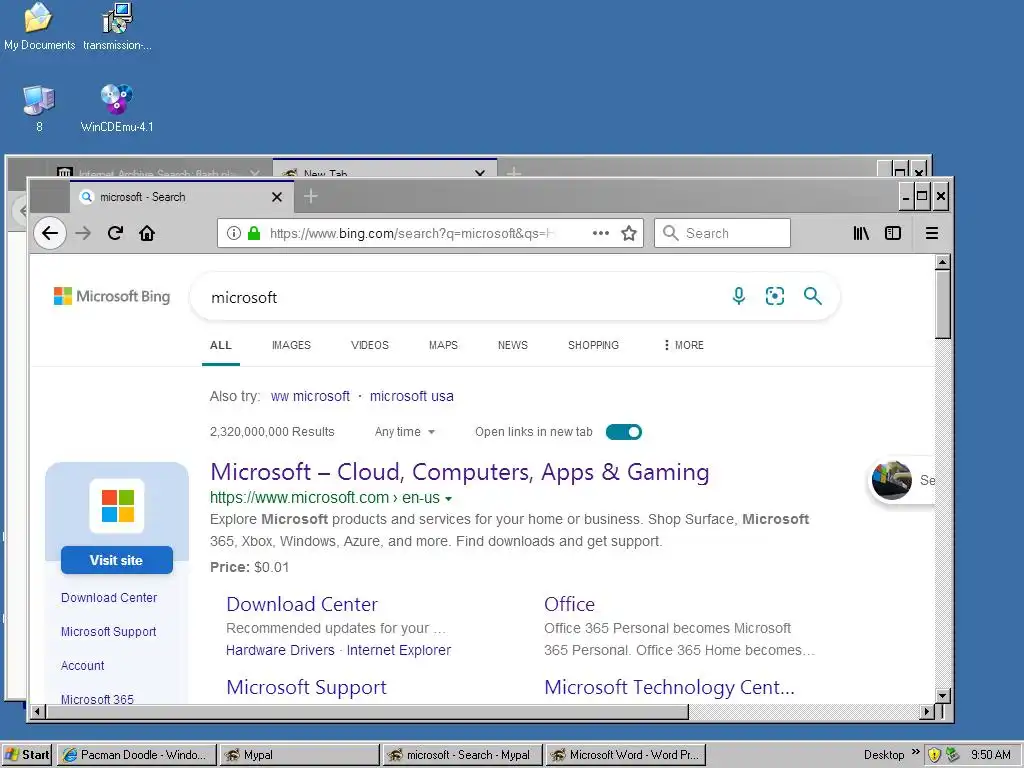
Task: Open Microsoft – Cloud, Computers, Apps & Gaming result
Action: pos(460,472)
